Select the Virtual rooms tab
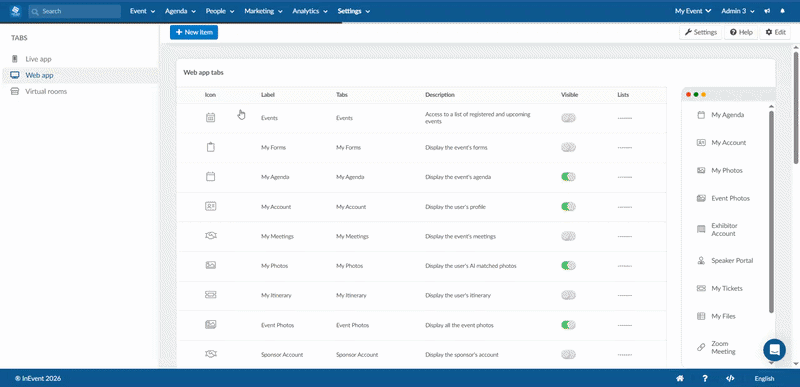 80,91
